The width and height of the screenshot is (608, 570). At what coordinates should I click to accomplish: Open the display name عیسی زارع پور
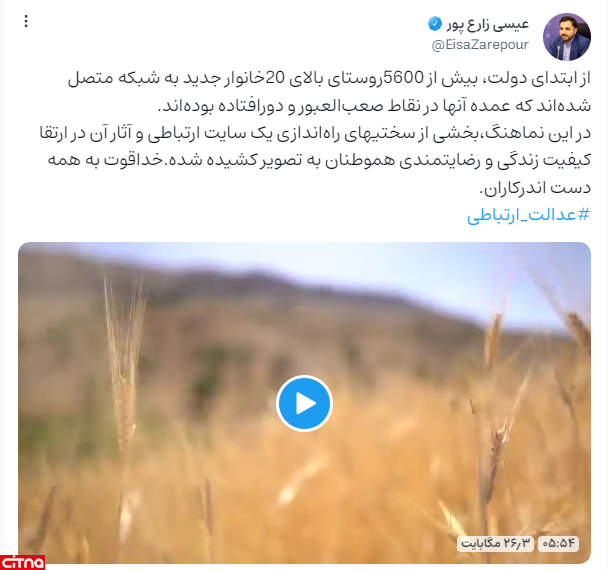click(488, 24)
